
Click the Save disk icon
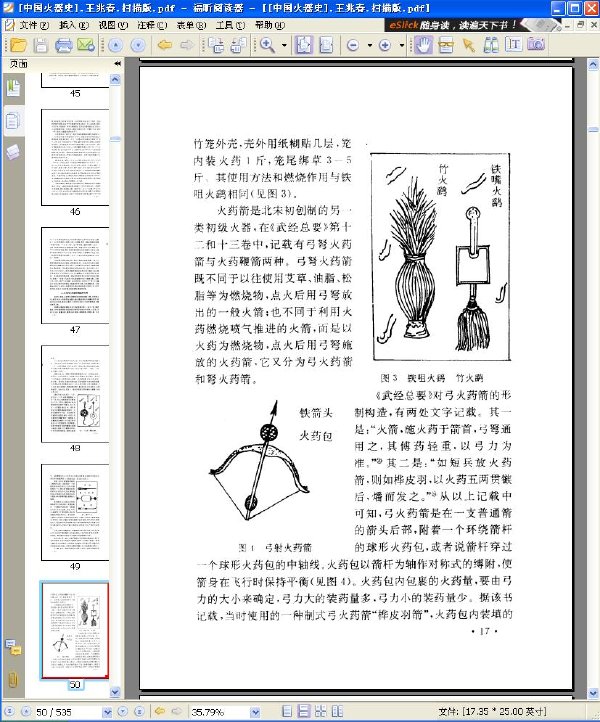[x=41, y=45]
